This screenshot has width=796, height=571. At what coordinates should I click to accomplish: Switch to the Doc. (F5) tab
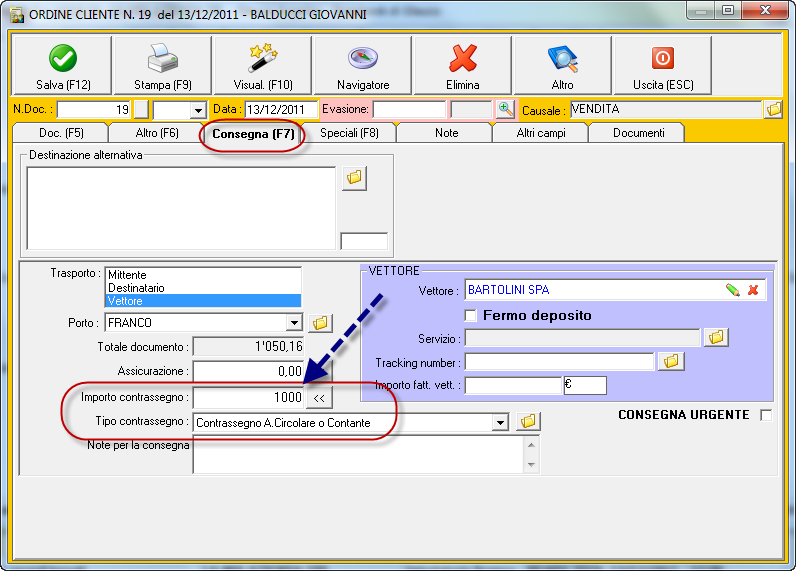click(x=61, y=133)
